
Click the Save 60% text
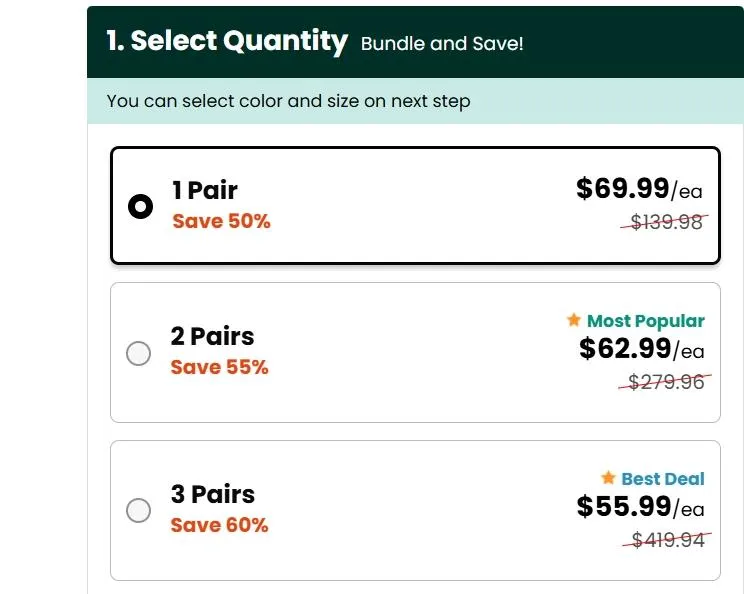pyautogui.click(x=219, y=525)
